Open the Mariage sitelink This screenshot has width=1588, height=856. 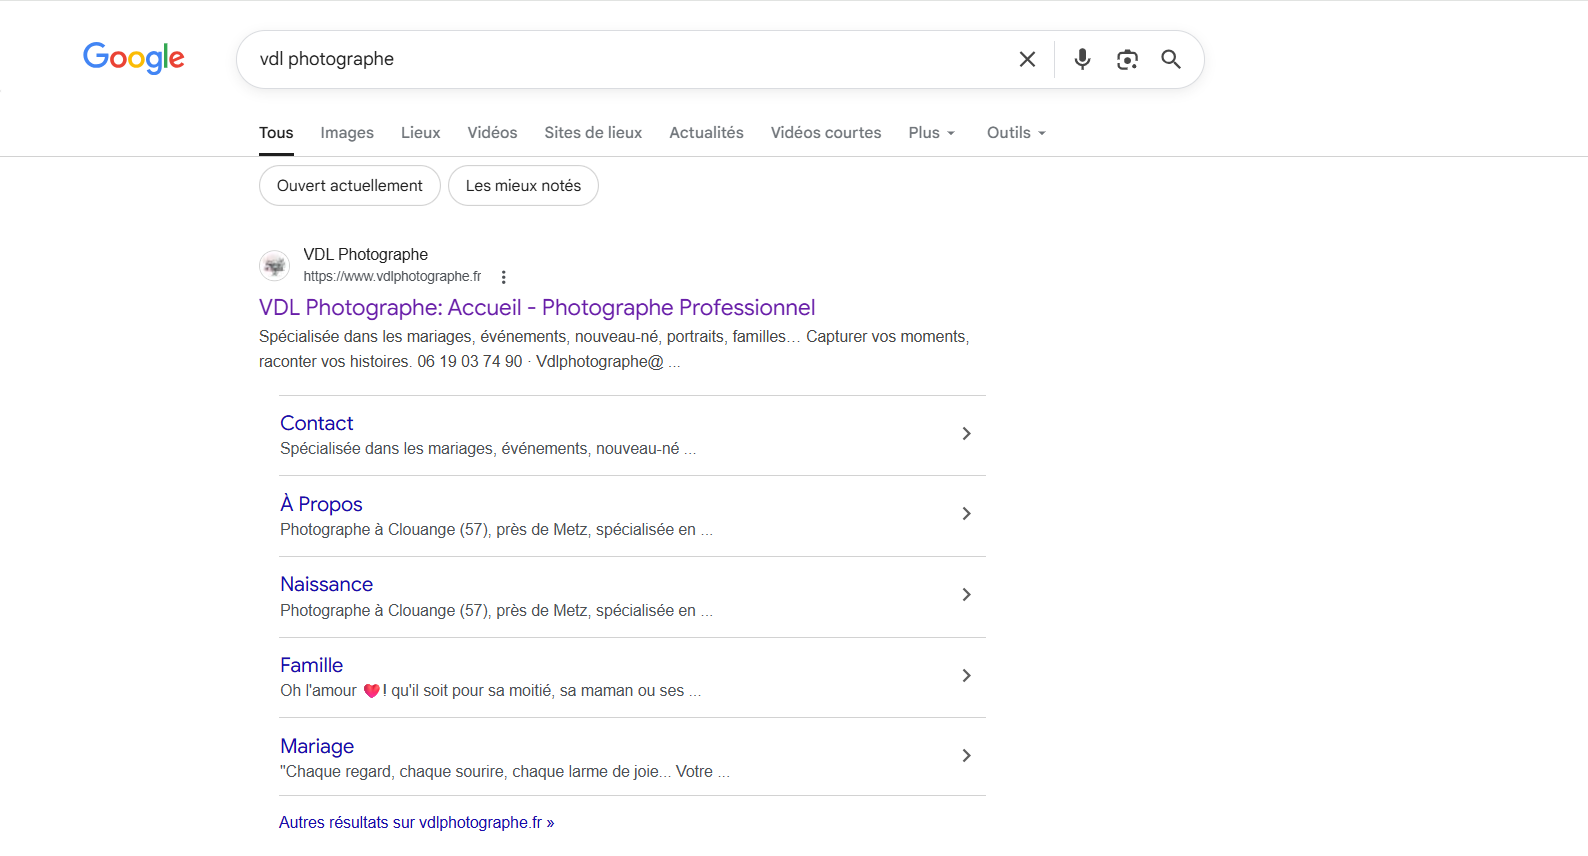tap(317, 746)
